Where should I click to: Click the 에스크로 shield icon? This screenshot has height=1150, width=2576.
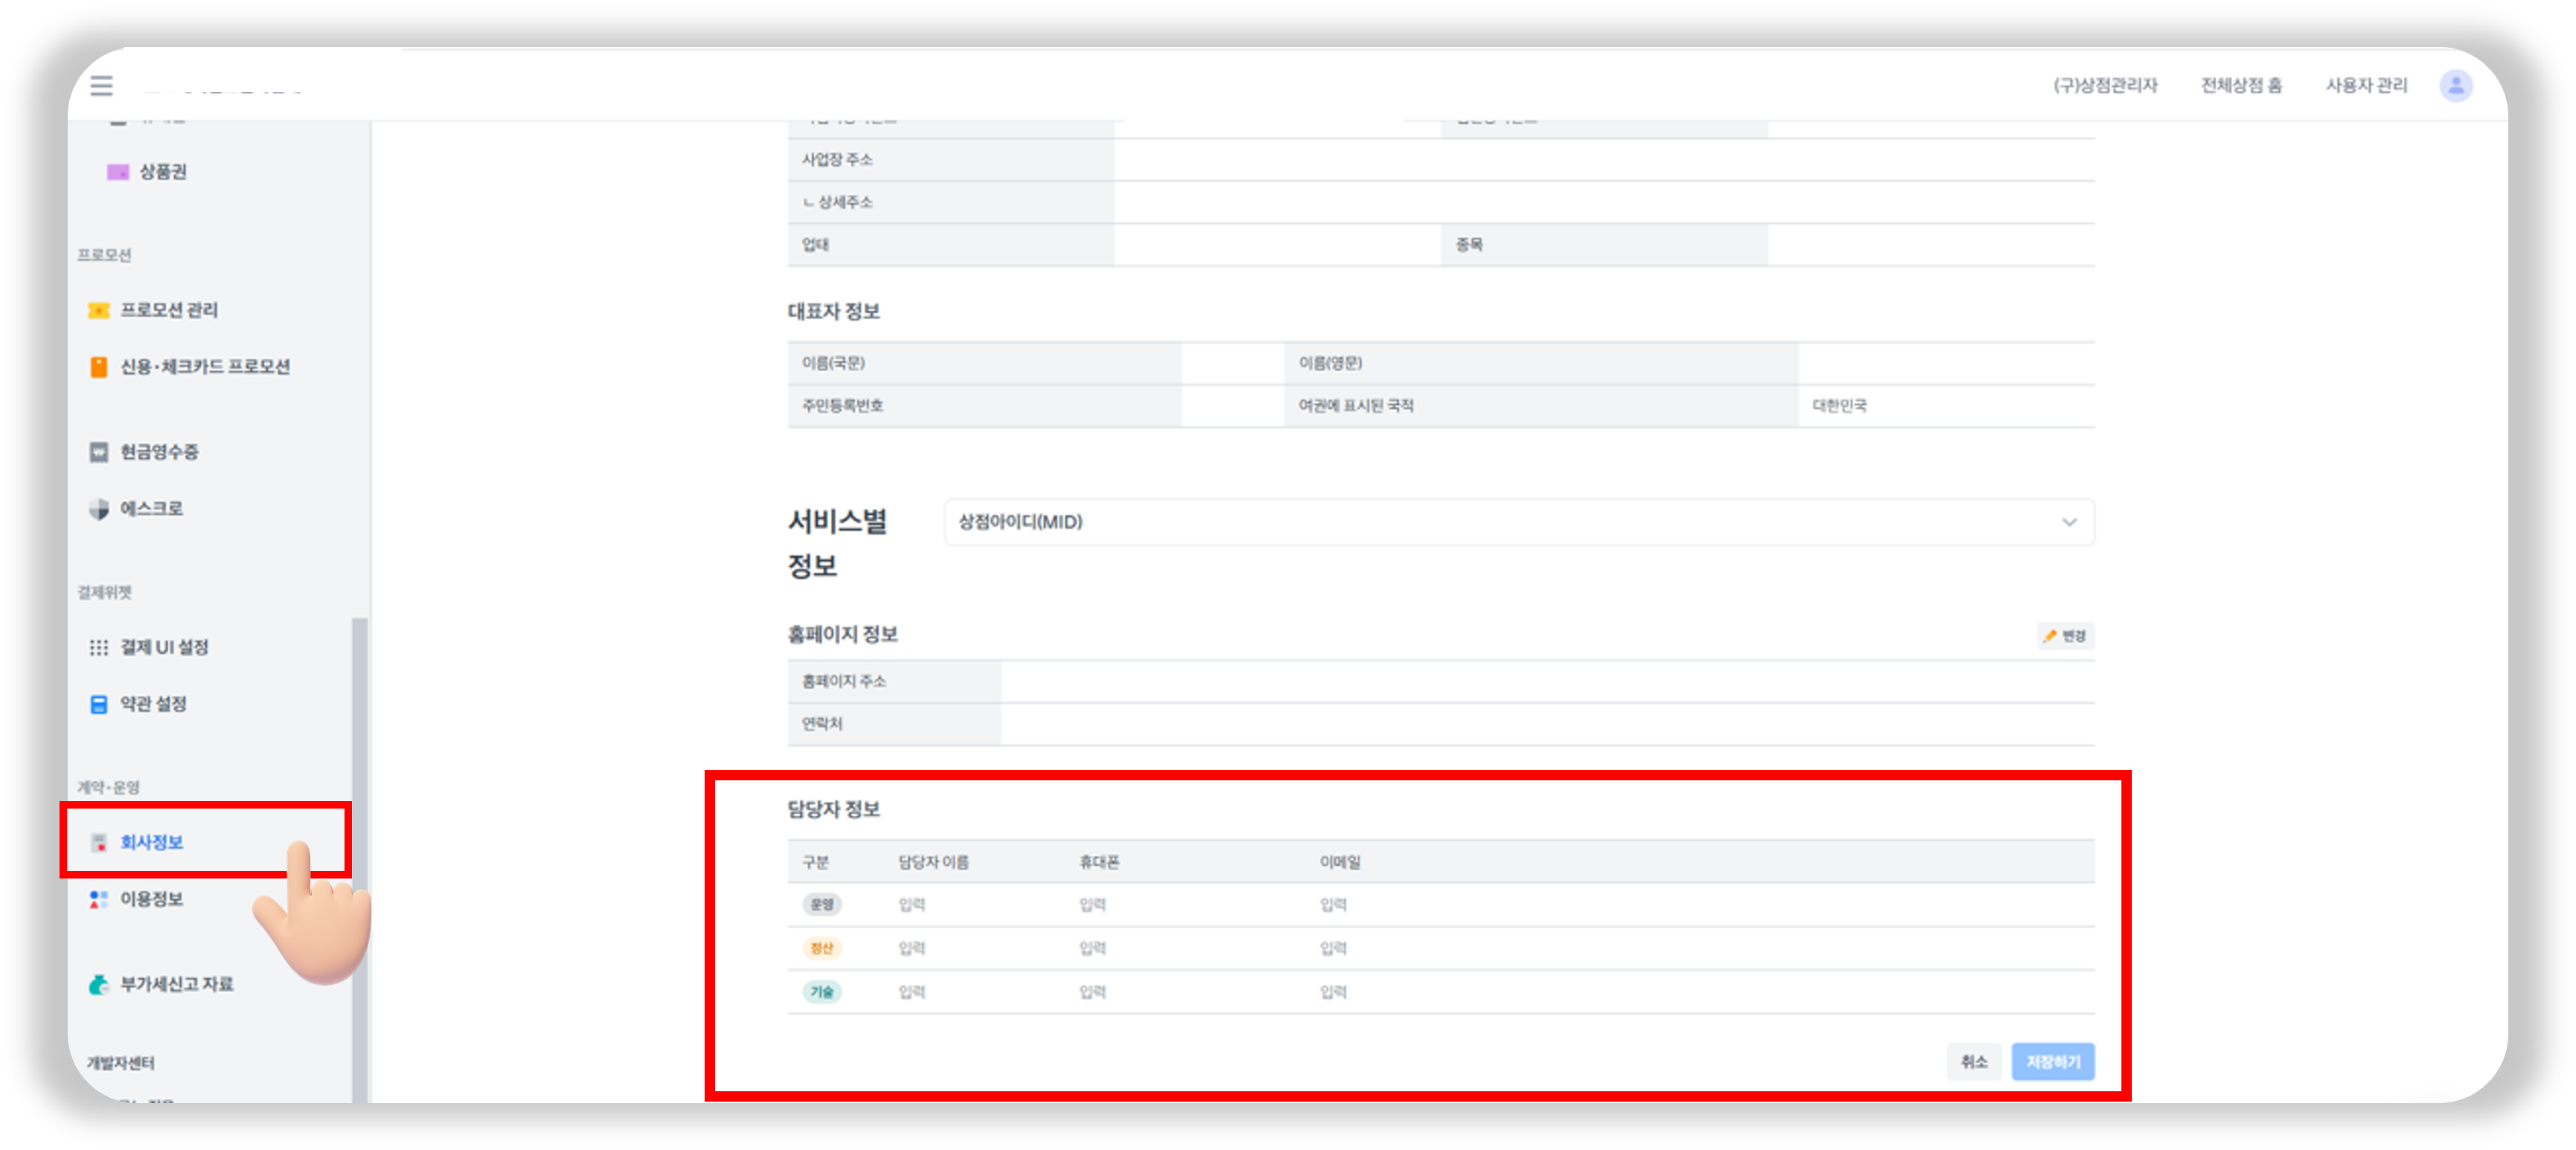pos(99,509)
